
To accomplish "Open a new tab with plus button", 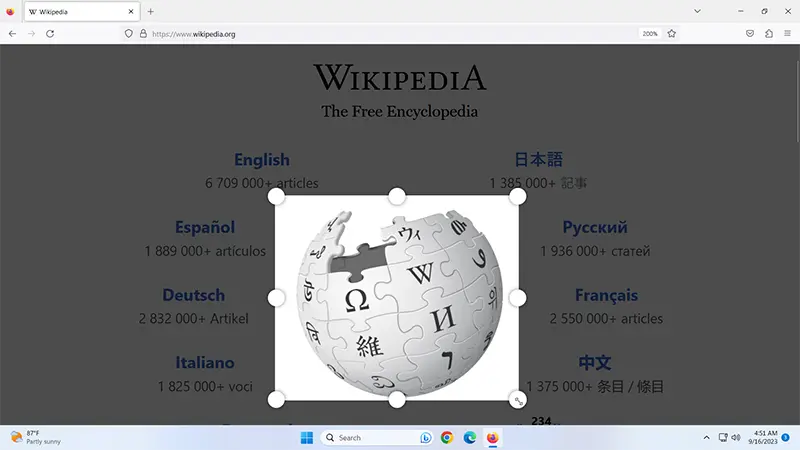I will pos(151,11).
